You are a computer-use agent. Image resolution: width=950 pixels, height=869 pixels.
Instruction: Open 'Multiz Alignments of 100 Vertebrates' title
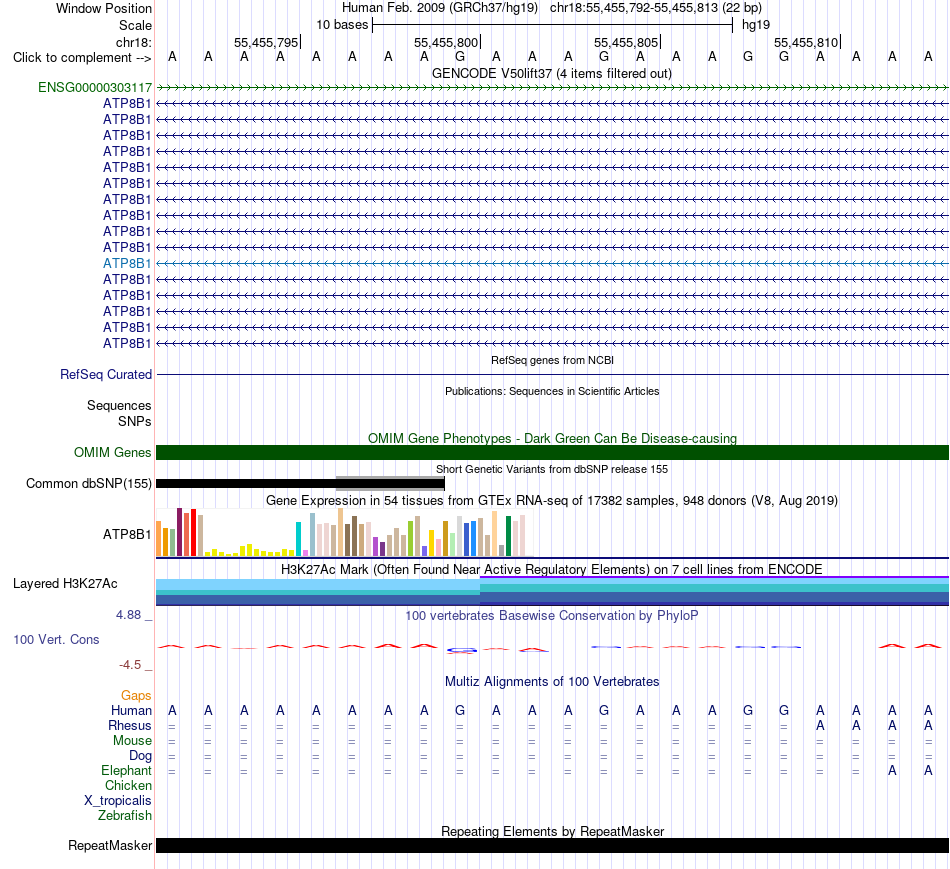point(552,681)
